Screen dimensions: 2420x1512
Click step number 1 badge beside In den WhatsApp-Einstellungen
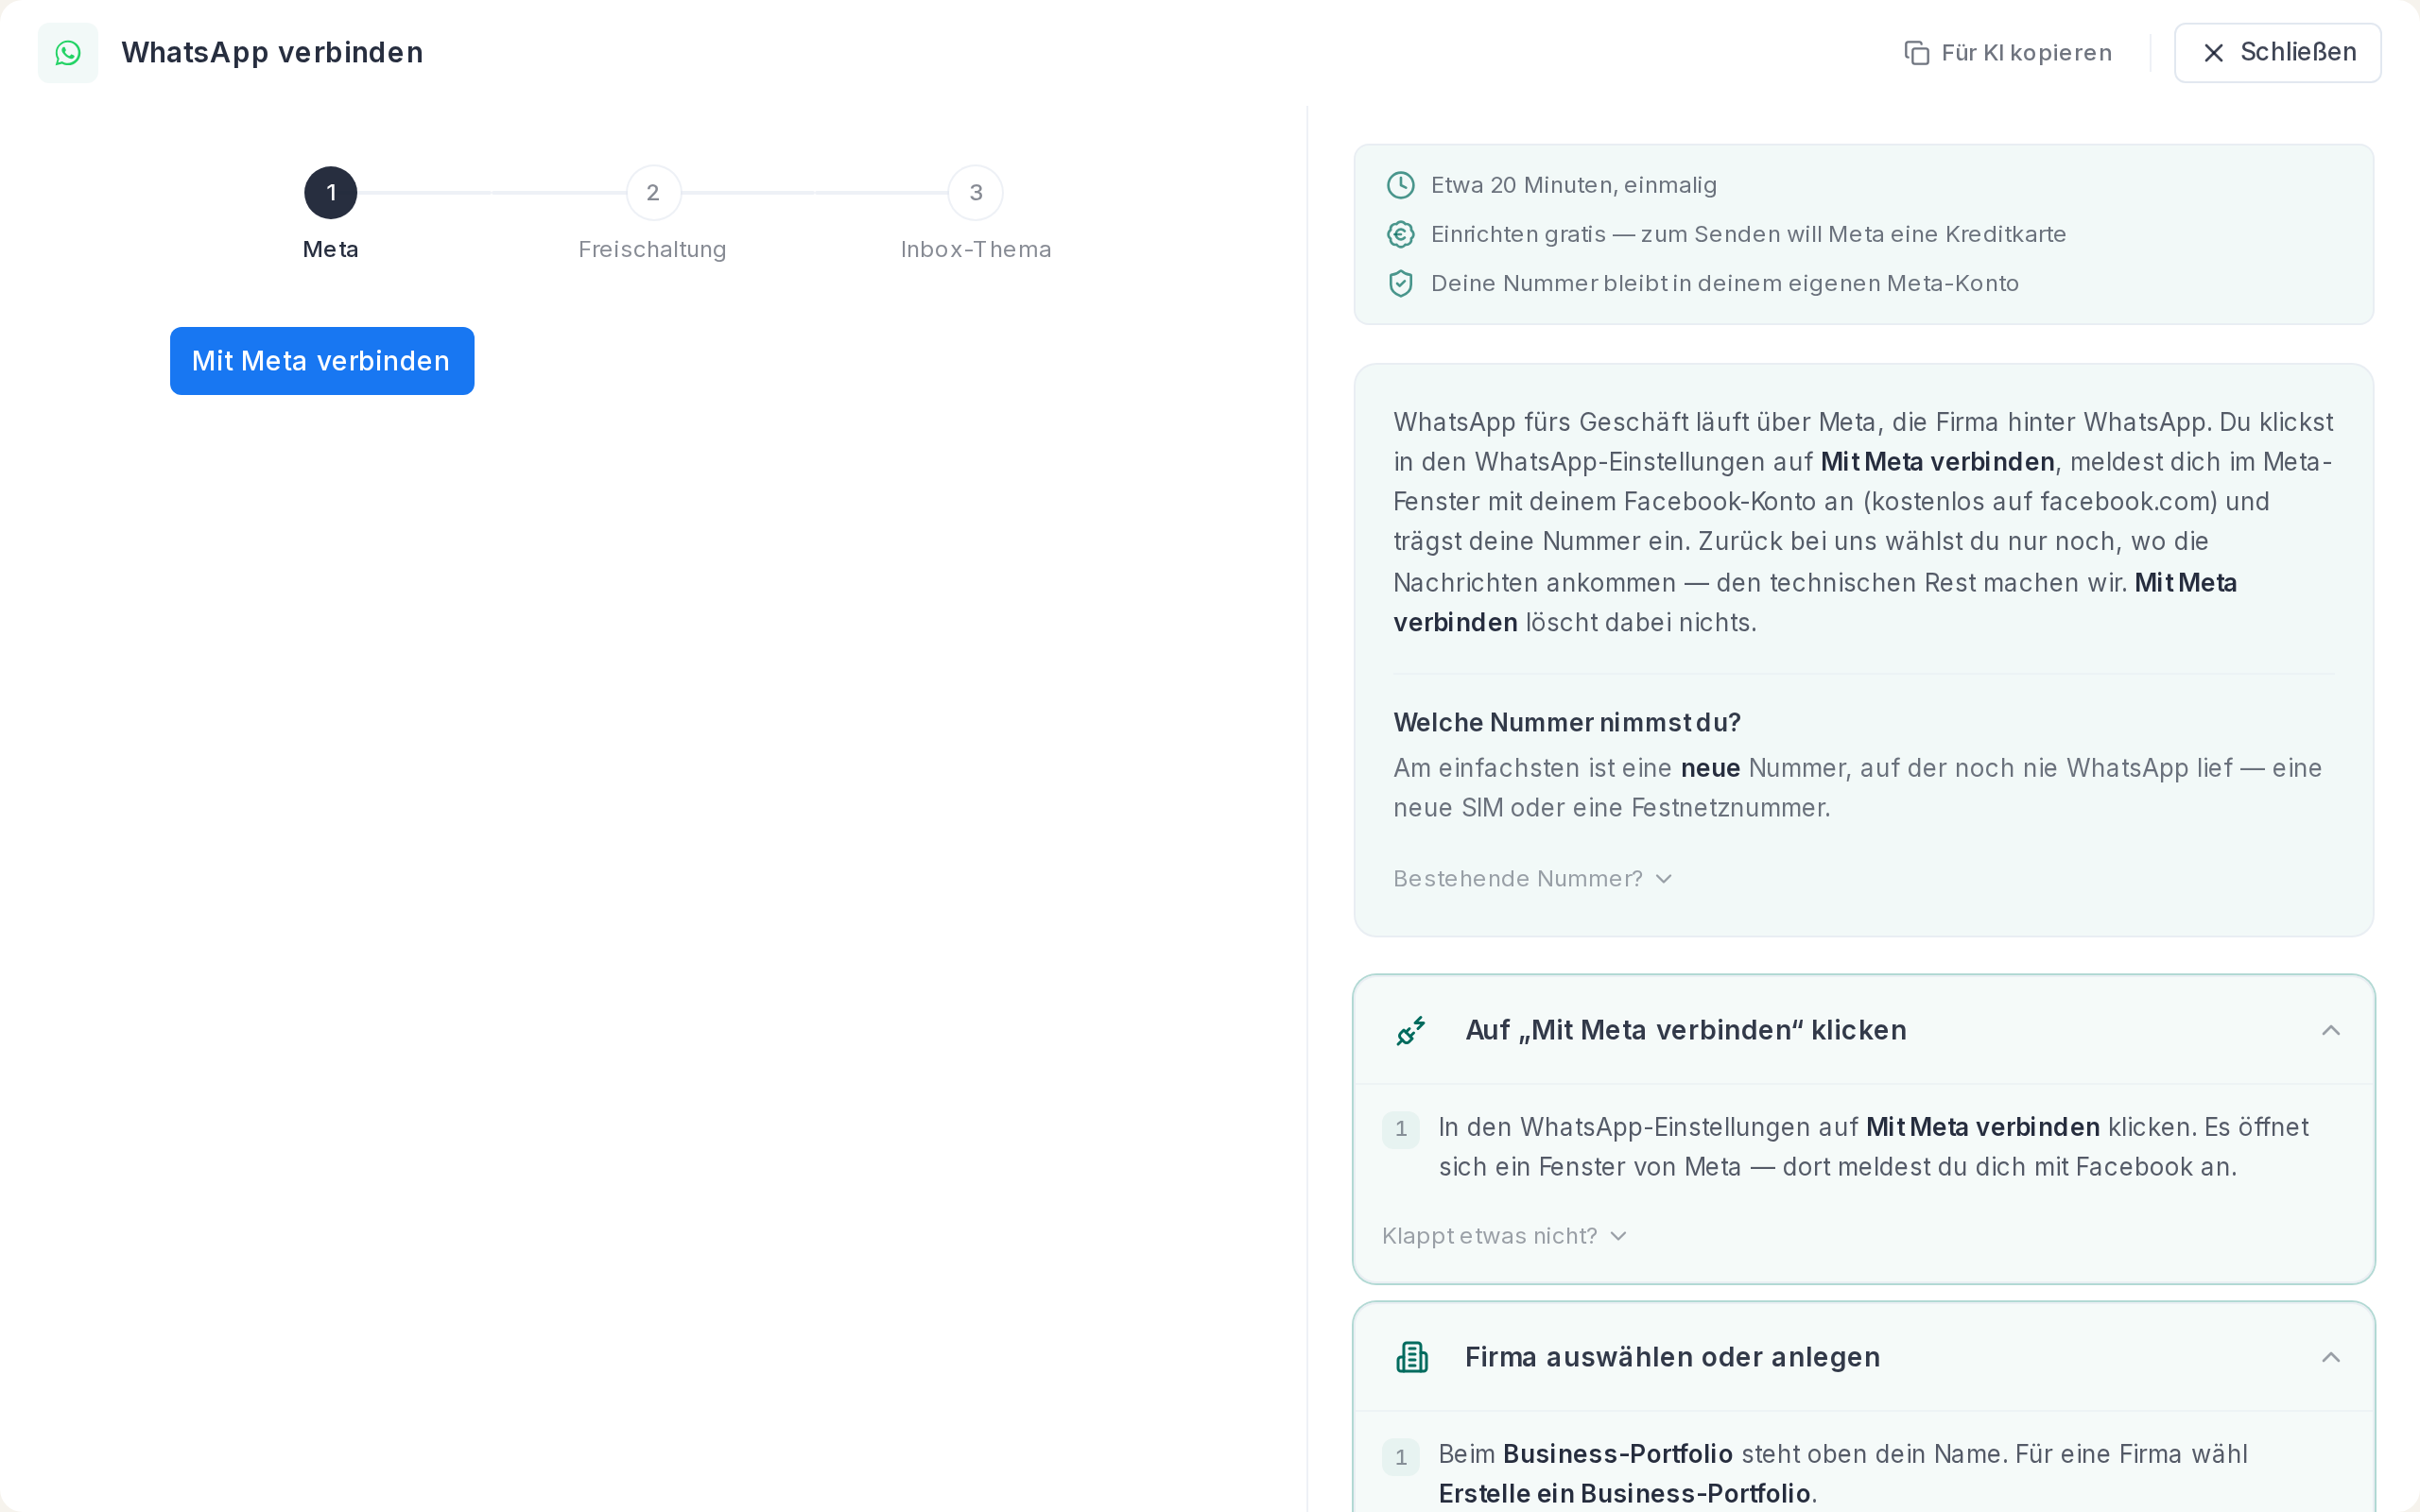click(x=1400, y=1129)
